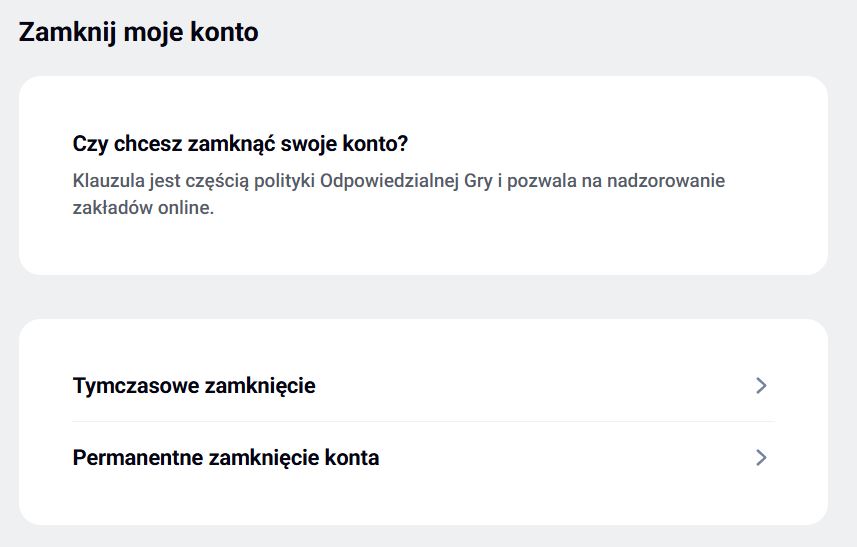Click the heading Czy chcesz zamknąć swoje konto?
This screenshot has height=547, width=857.
(x=240, y=144)
